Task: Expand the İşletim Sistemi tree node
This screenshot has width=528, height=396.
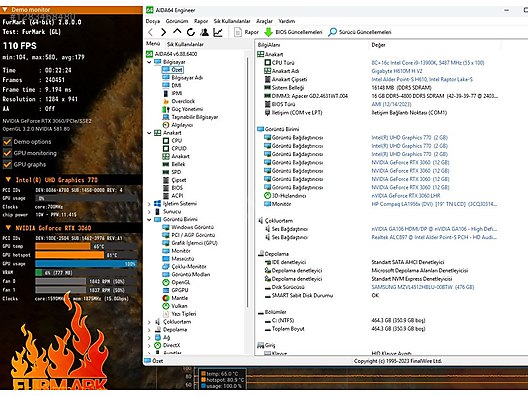Action: (x=149, y=204)
